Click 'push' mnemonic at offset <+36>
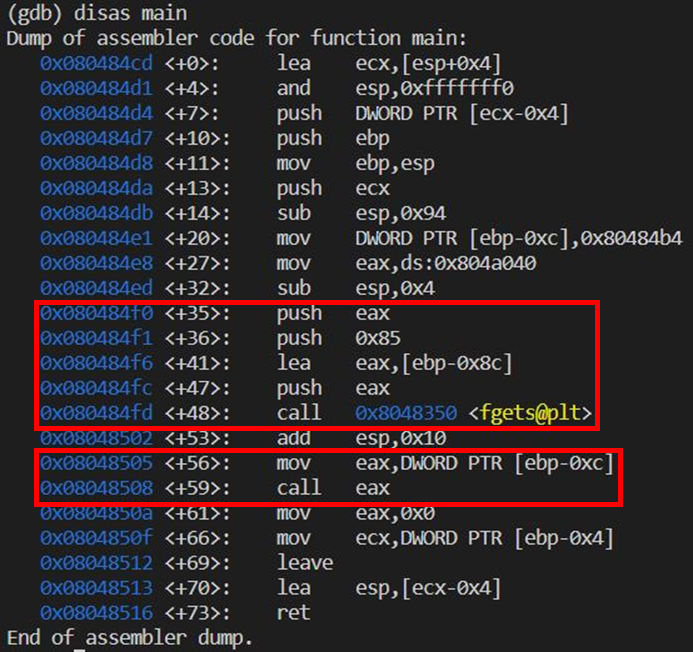The image size is (693, 652). point(299,339)
